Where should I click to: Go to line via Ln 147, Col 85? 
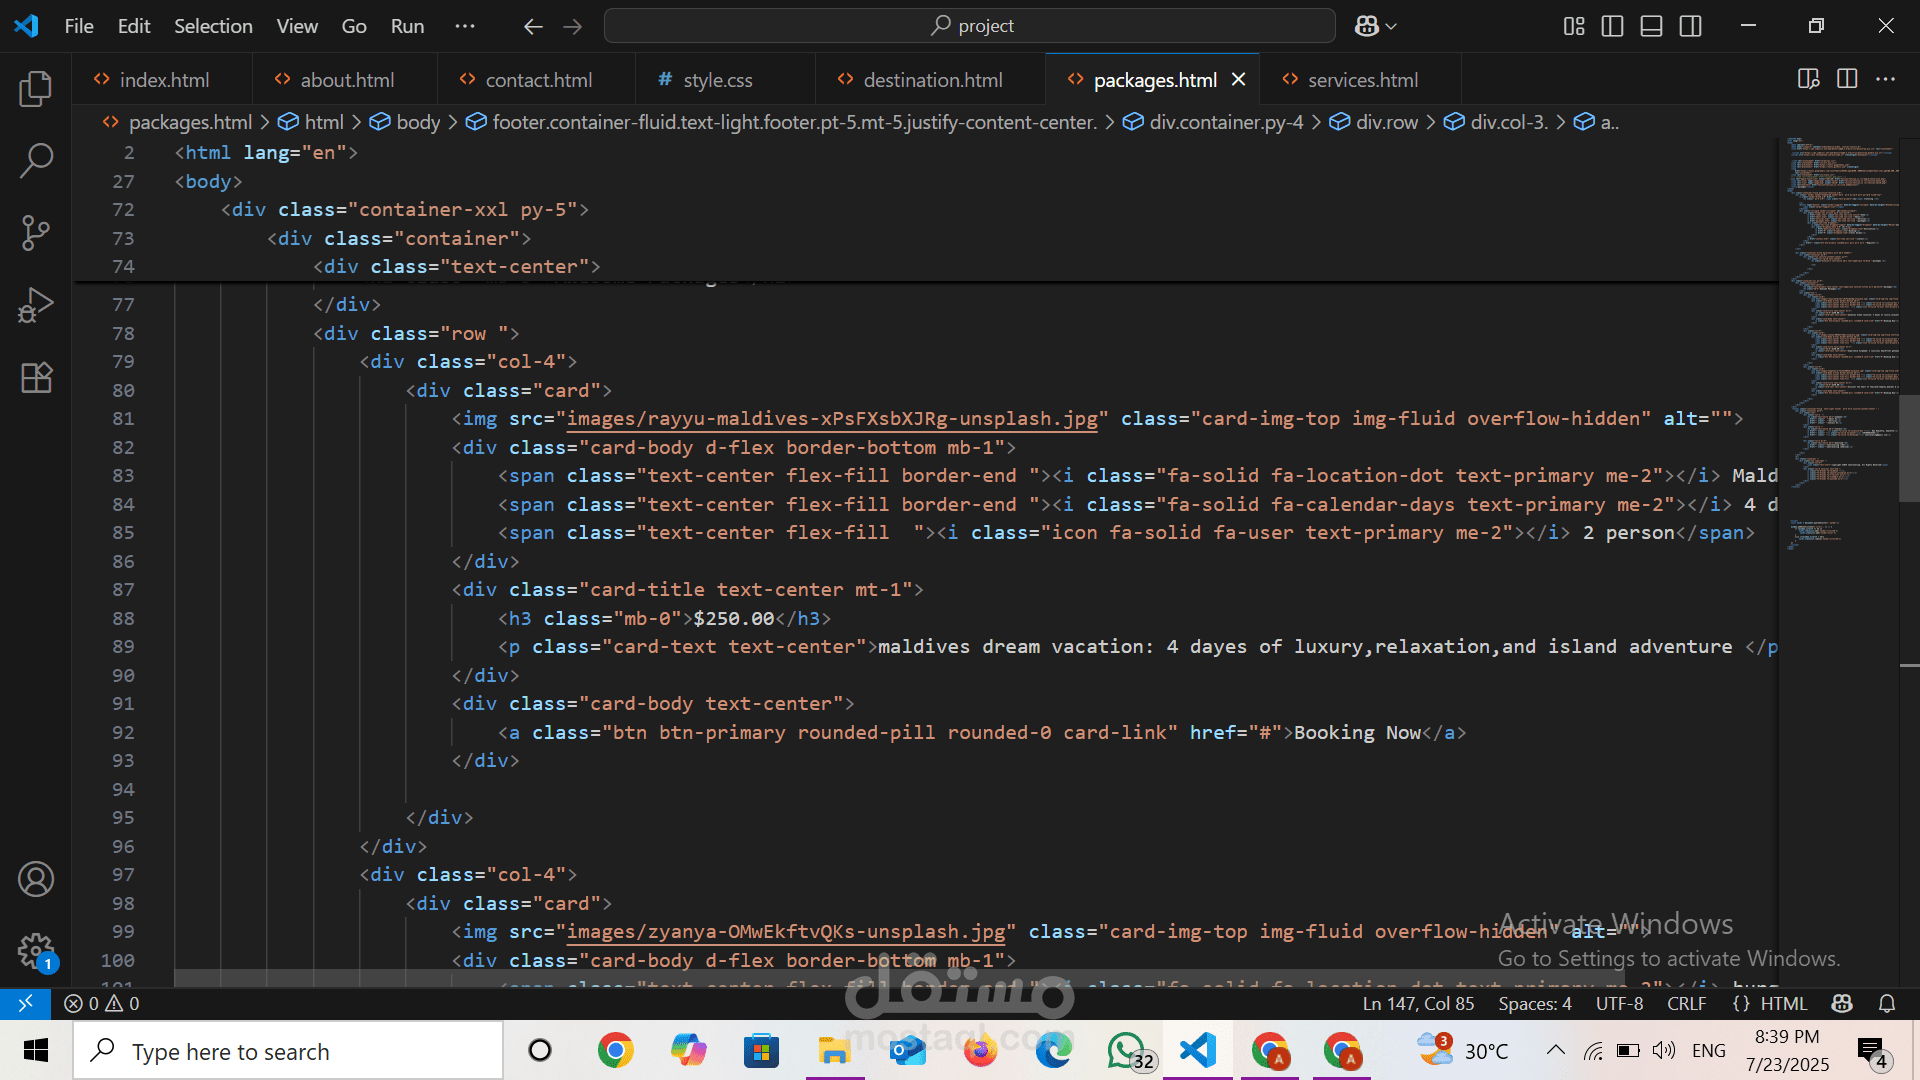point(1418,1003)
